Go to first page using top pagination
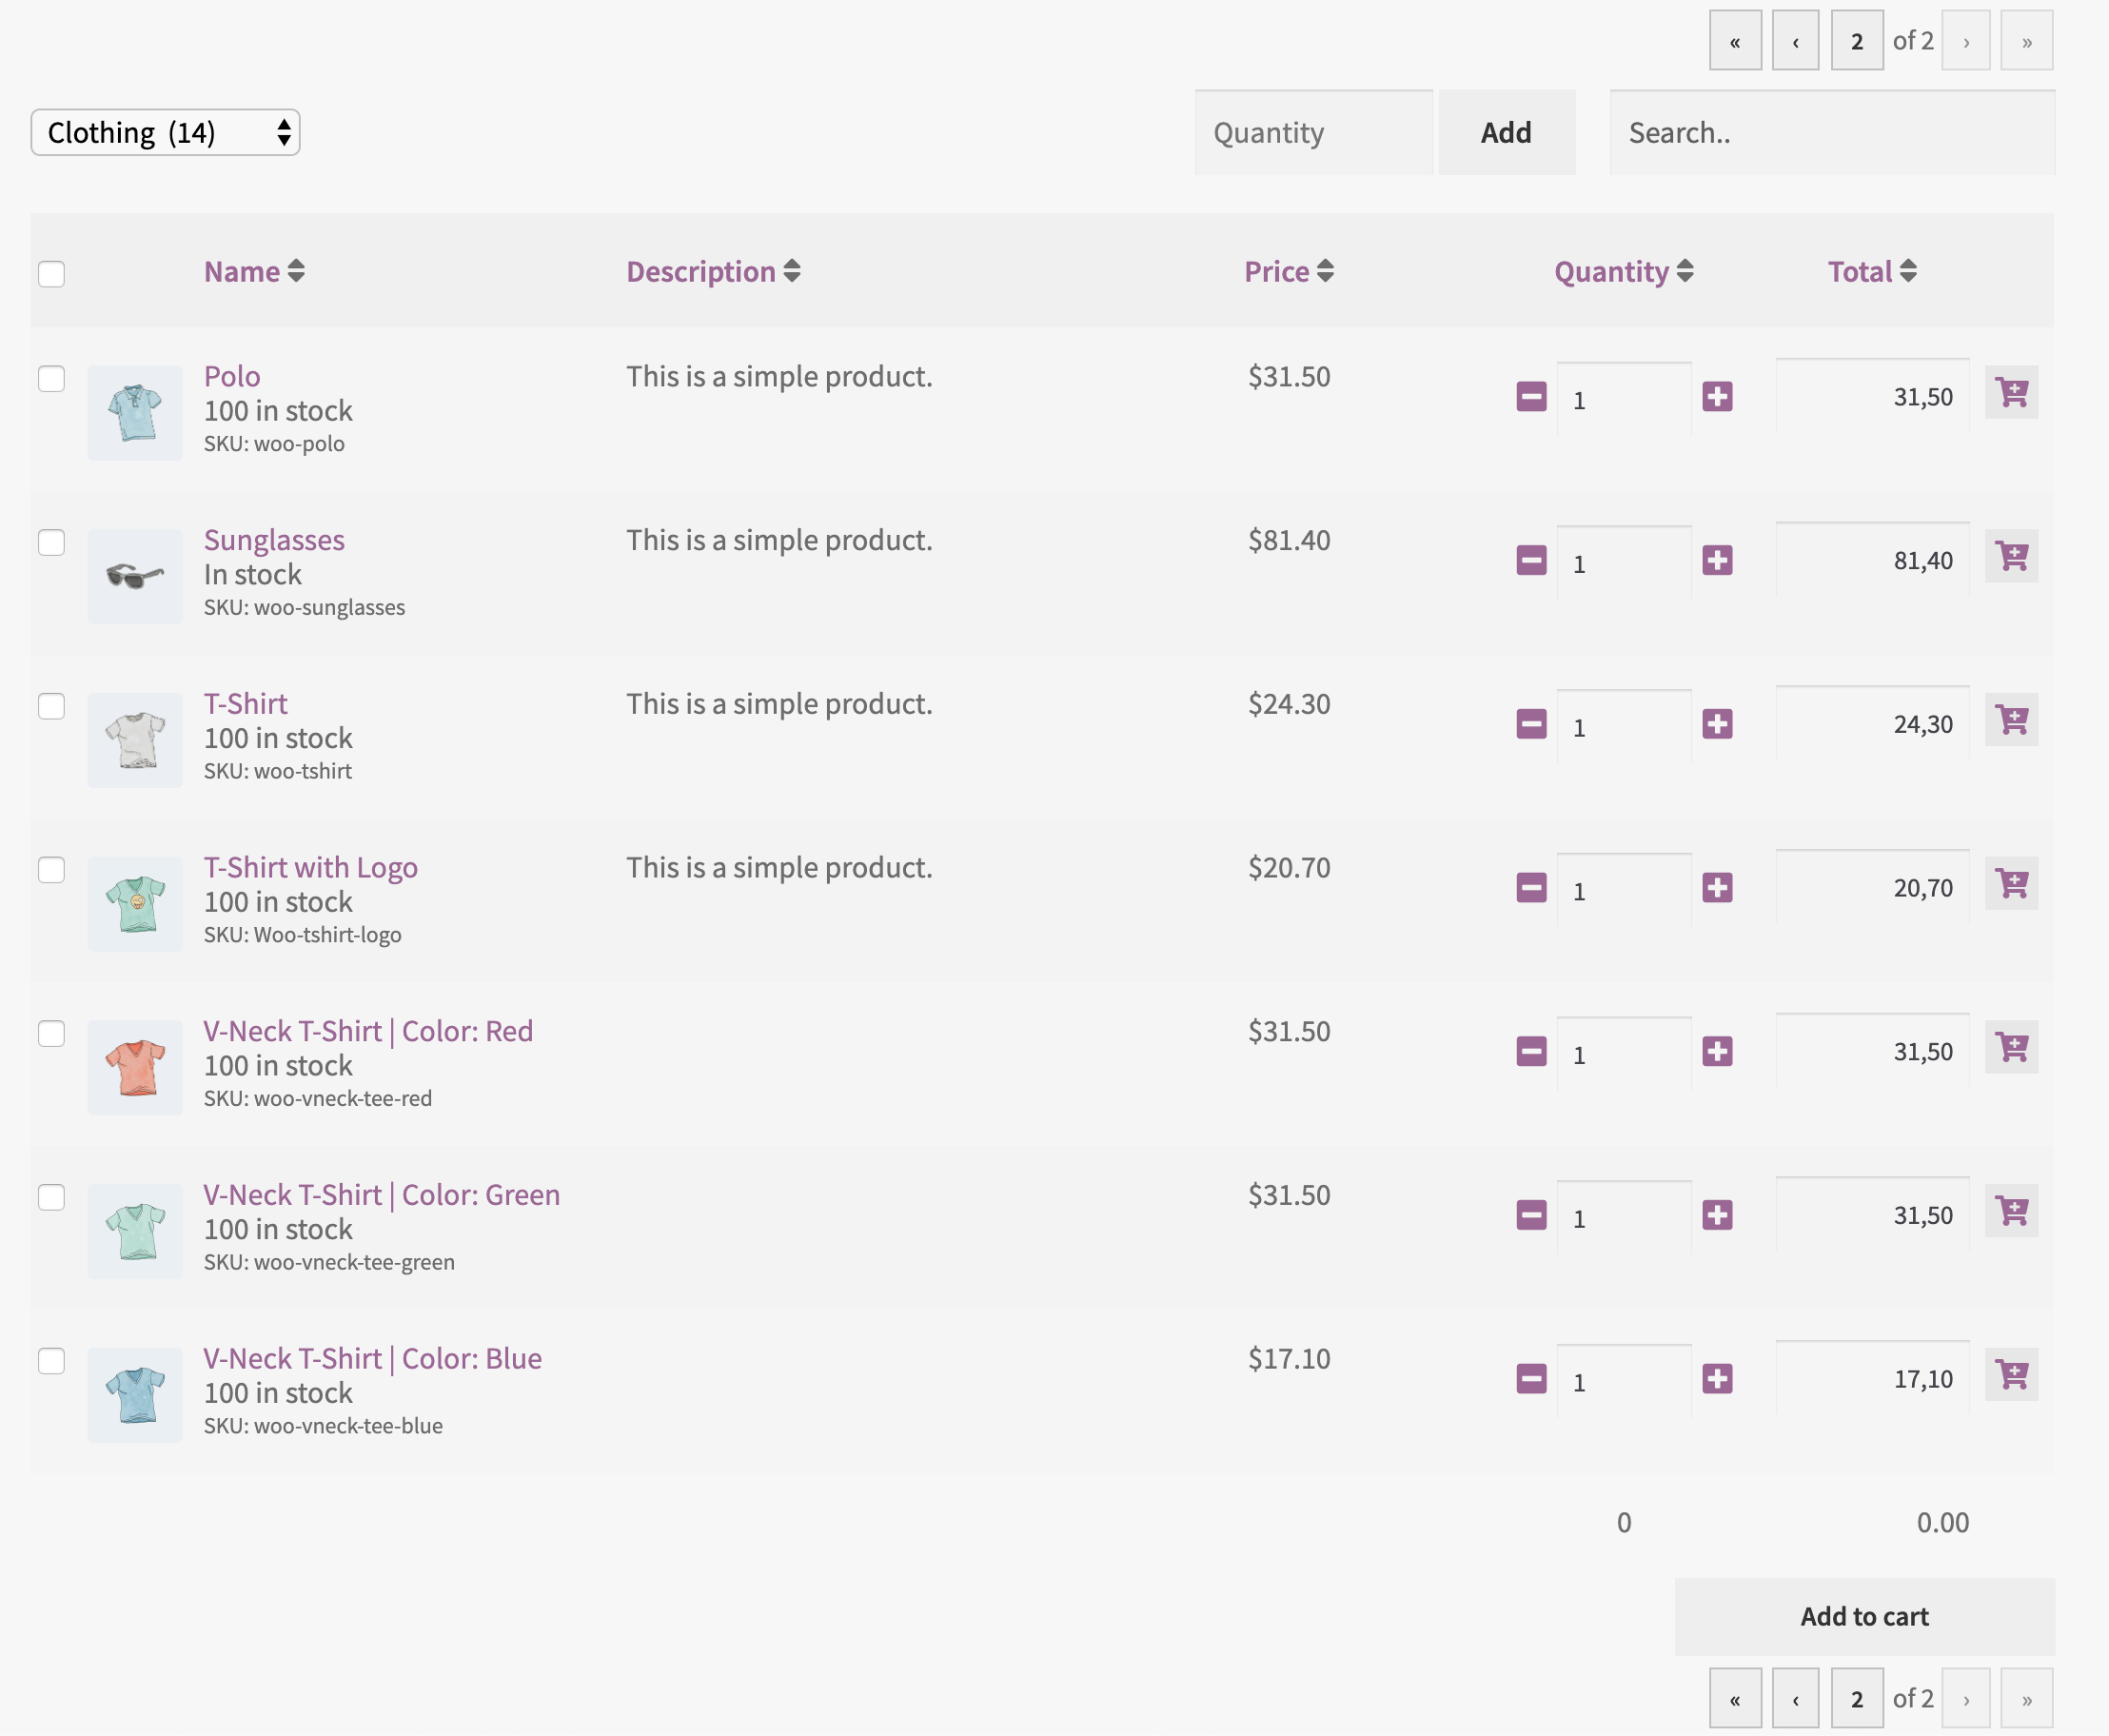The image size is (2109, 1736). pos(1735,41)
